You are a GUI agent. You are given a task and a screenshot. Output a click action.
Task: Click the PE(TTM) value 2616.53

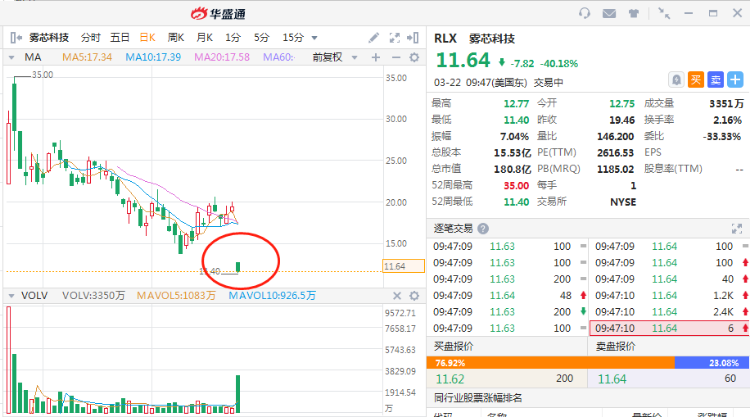coord(615,153)
